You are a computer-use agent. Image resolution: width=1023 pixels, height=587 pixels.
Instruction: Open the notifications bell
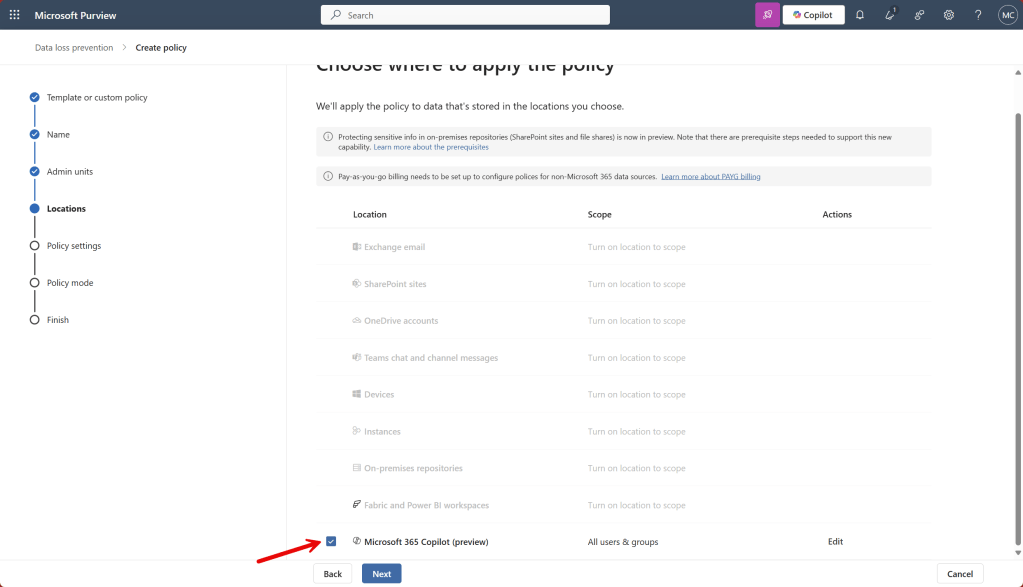[859, 15]
